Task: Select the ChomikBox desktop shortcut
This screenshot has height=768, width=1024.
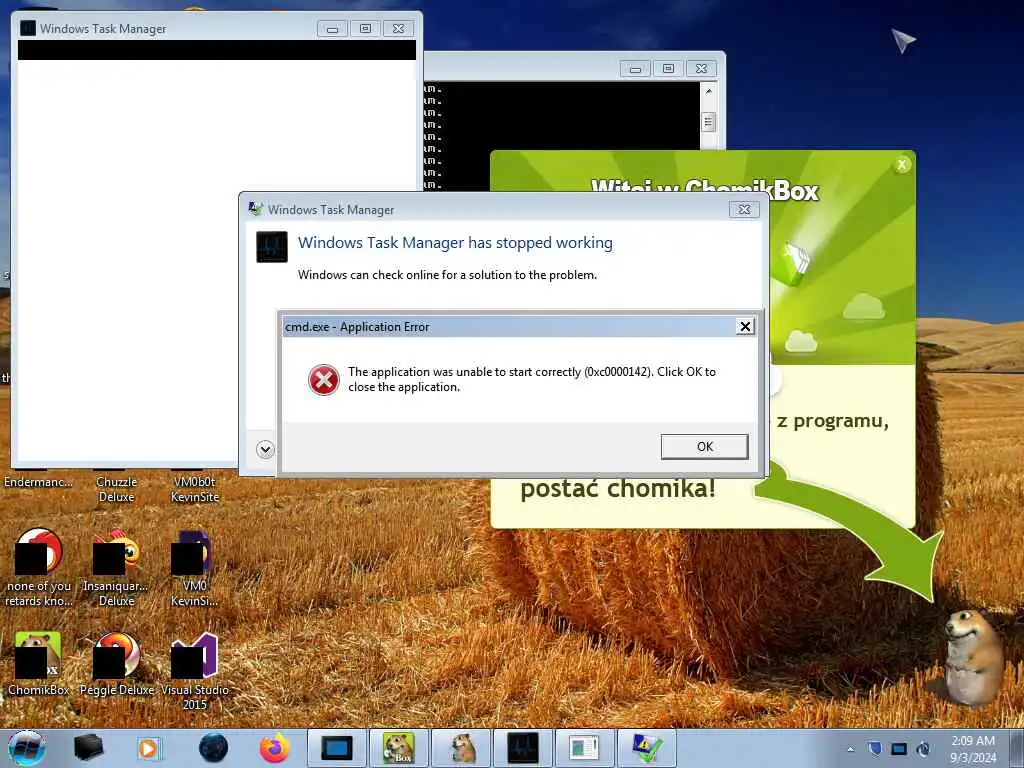Action: tap(38, 664)
